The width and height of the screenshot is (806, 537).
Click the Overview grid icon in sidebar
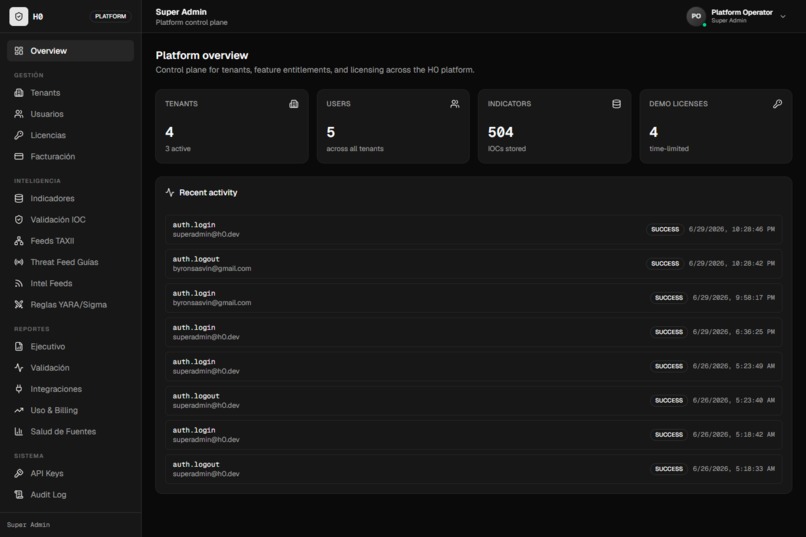click(19, 51)
